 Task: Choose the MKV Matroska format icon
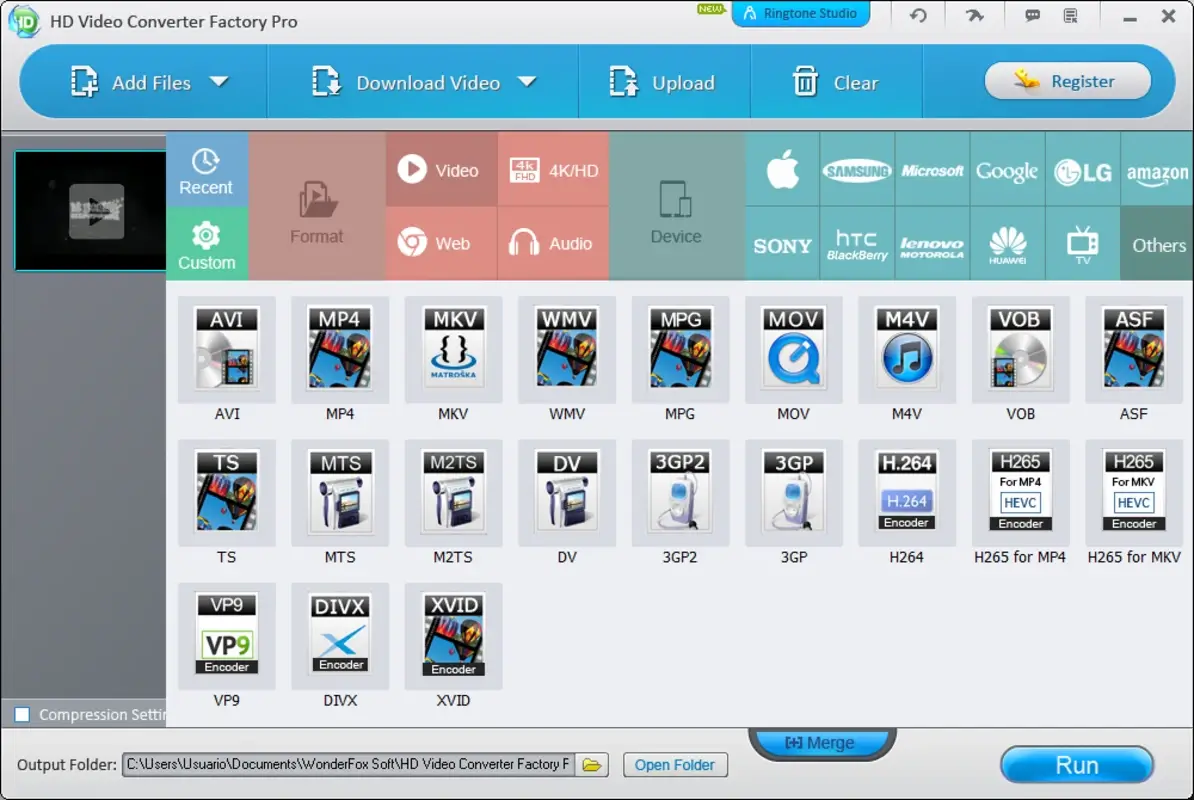coord(453,350)
